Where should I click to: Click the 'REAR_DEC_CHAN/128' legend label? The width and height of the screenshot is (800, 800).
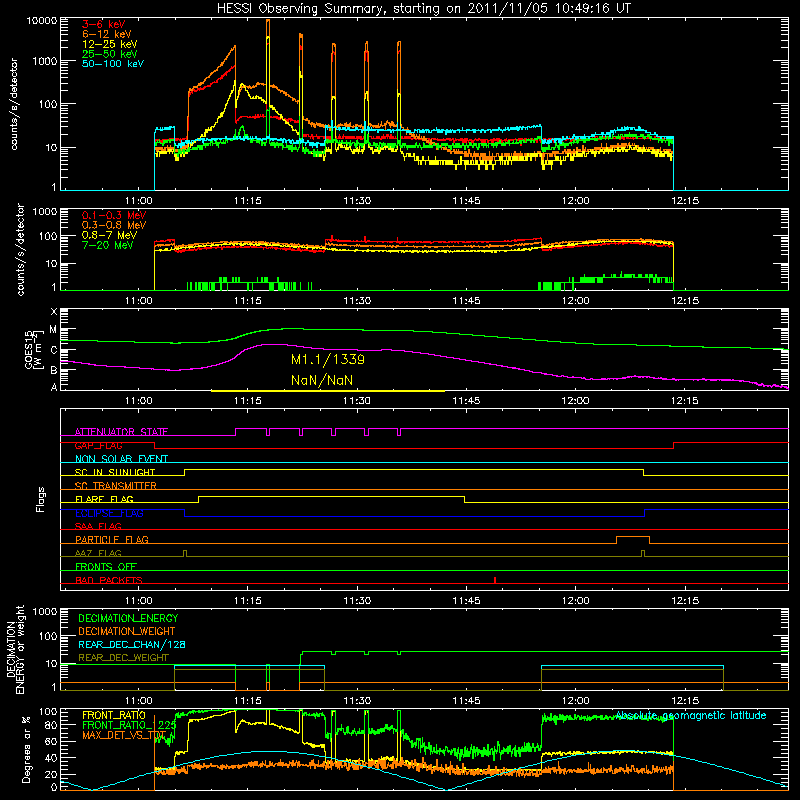[132, 644]
